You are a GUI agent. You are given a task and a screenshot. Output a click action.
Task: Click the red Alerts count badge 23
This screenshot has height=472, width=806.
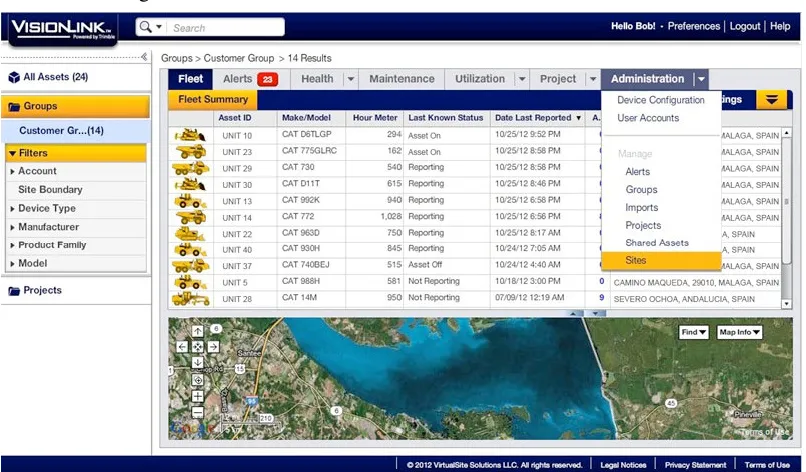(x=267, y=79)
